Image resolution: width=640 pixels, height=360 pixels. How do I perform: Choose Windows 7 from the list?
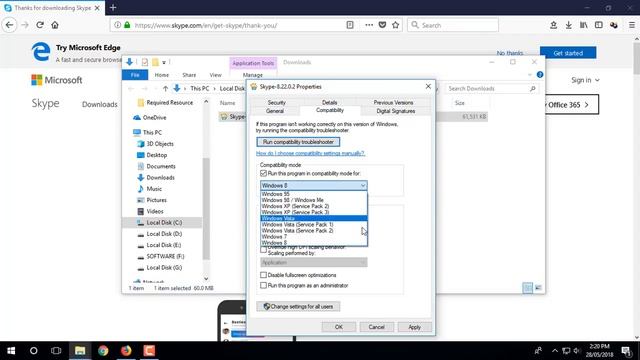313,237
